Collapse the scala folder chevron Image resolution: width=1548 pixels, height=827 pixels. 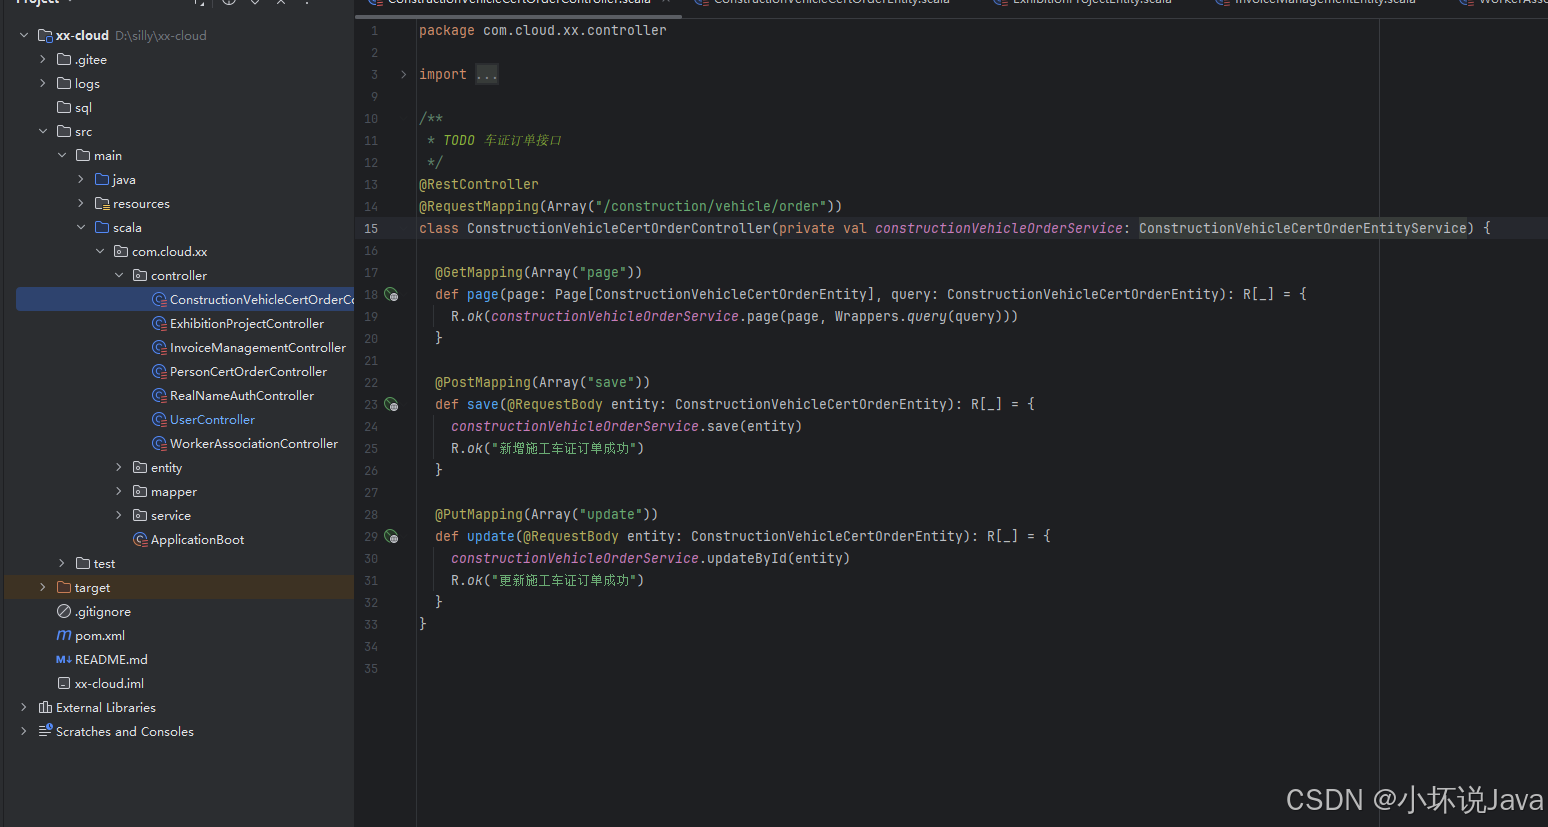[x=81, y=227]
